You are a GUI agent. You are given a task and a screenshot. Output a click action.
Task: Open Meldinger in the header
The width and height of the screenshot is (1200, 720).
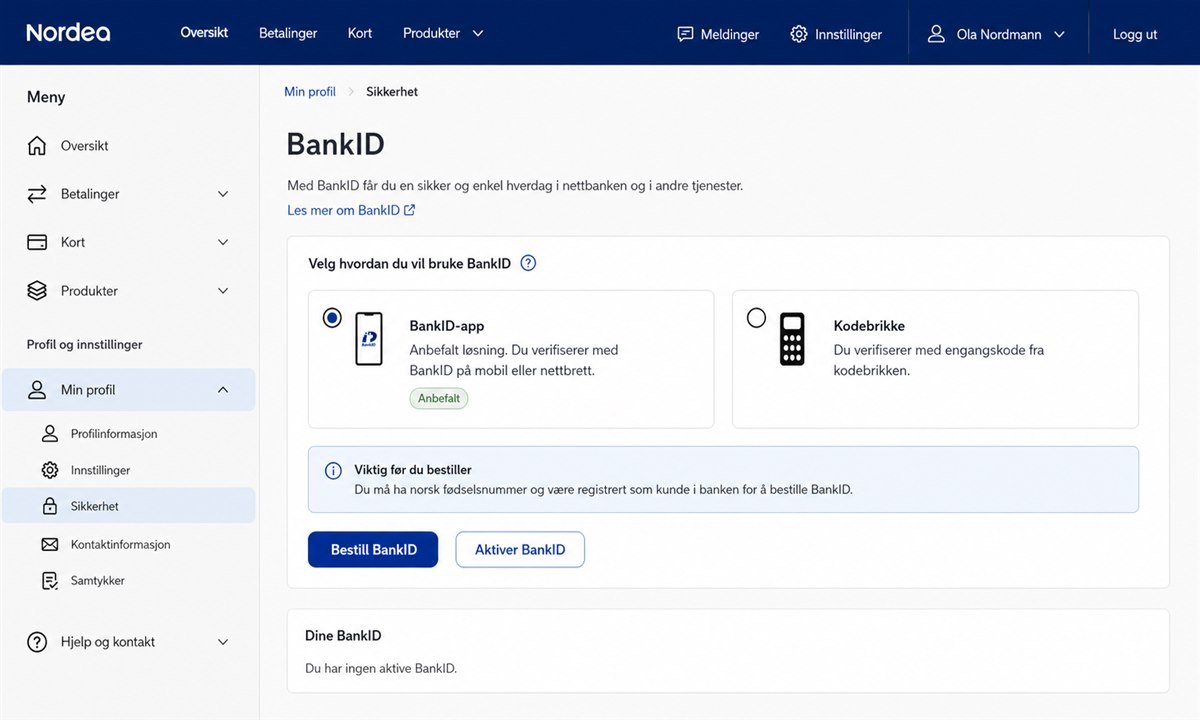(718, 34)
